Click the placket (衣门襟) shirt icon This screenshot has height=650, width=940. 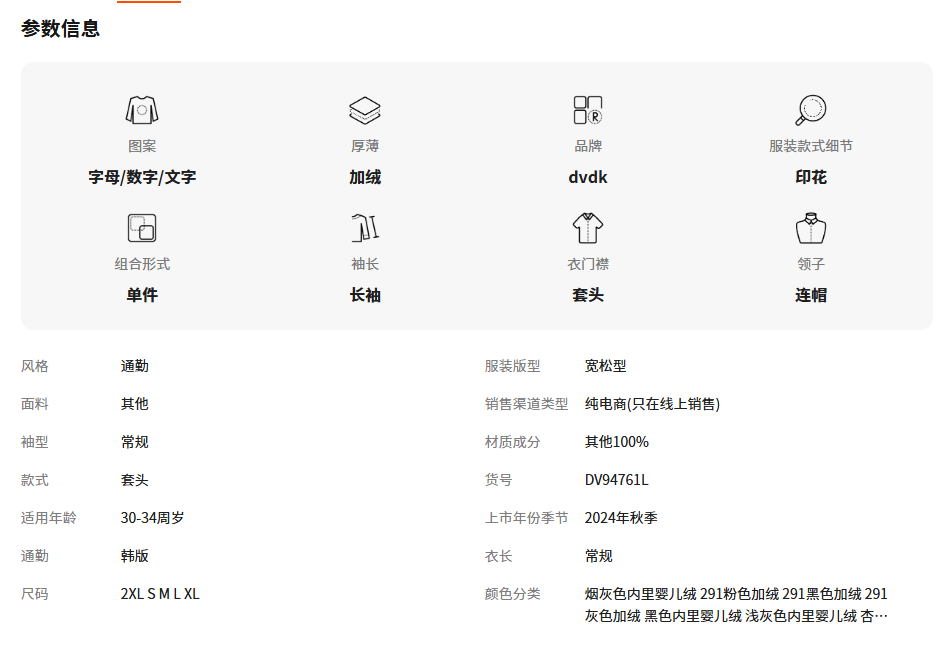coord(587,228)
